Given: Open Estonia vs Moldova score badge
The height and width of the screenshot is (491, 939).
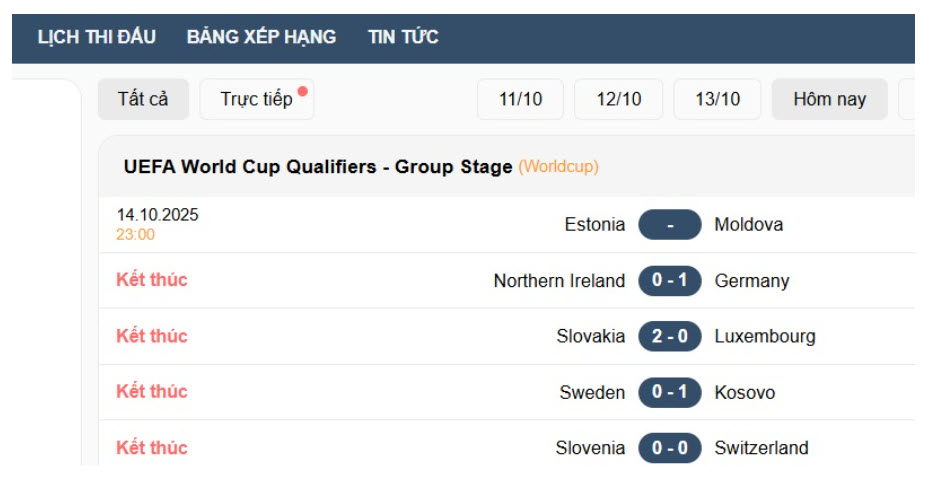Looking at the screenshot, I should click(669, 225).
